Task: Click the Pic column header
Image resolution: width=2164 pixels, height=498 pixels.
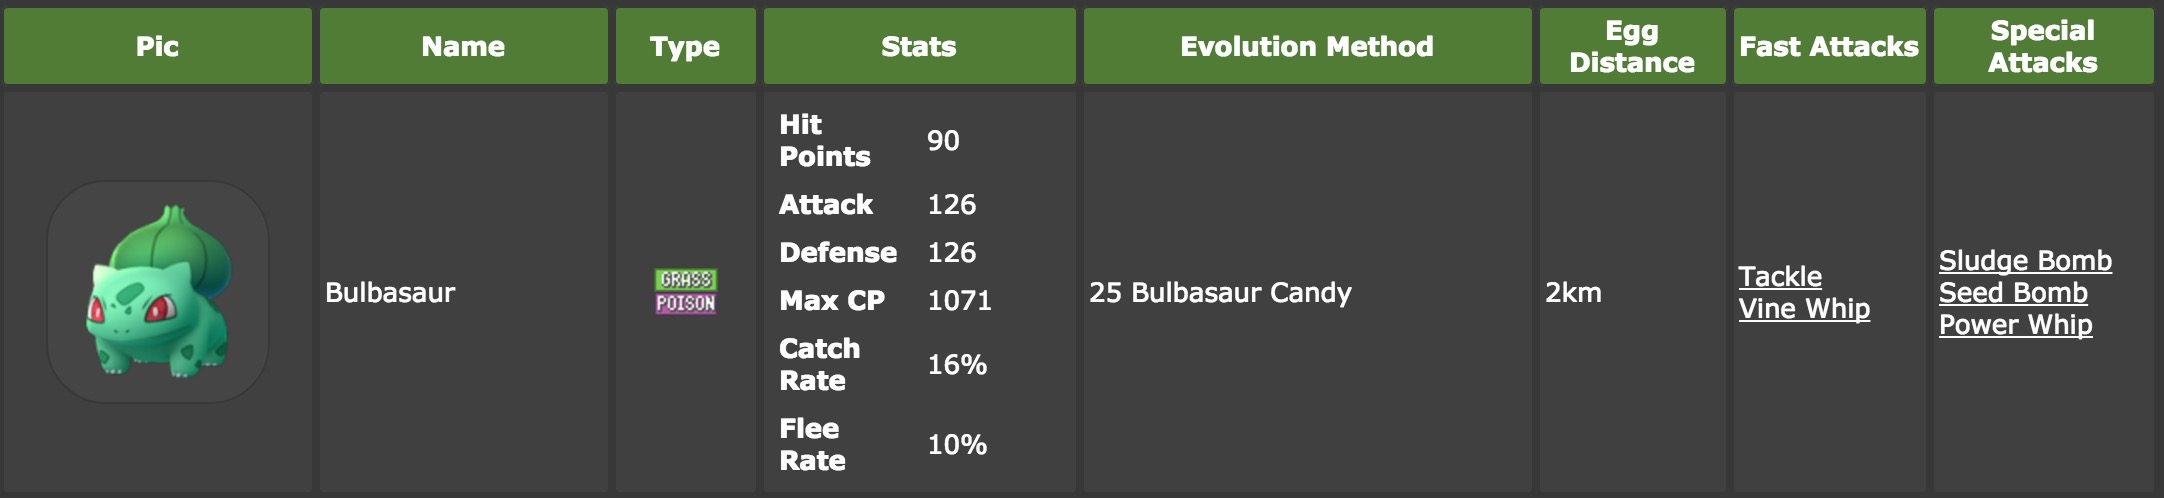Action: tap(158, 46)
